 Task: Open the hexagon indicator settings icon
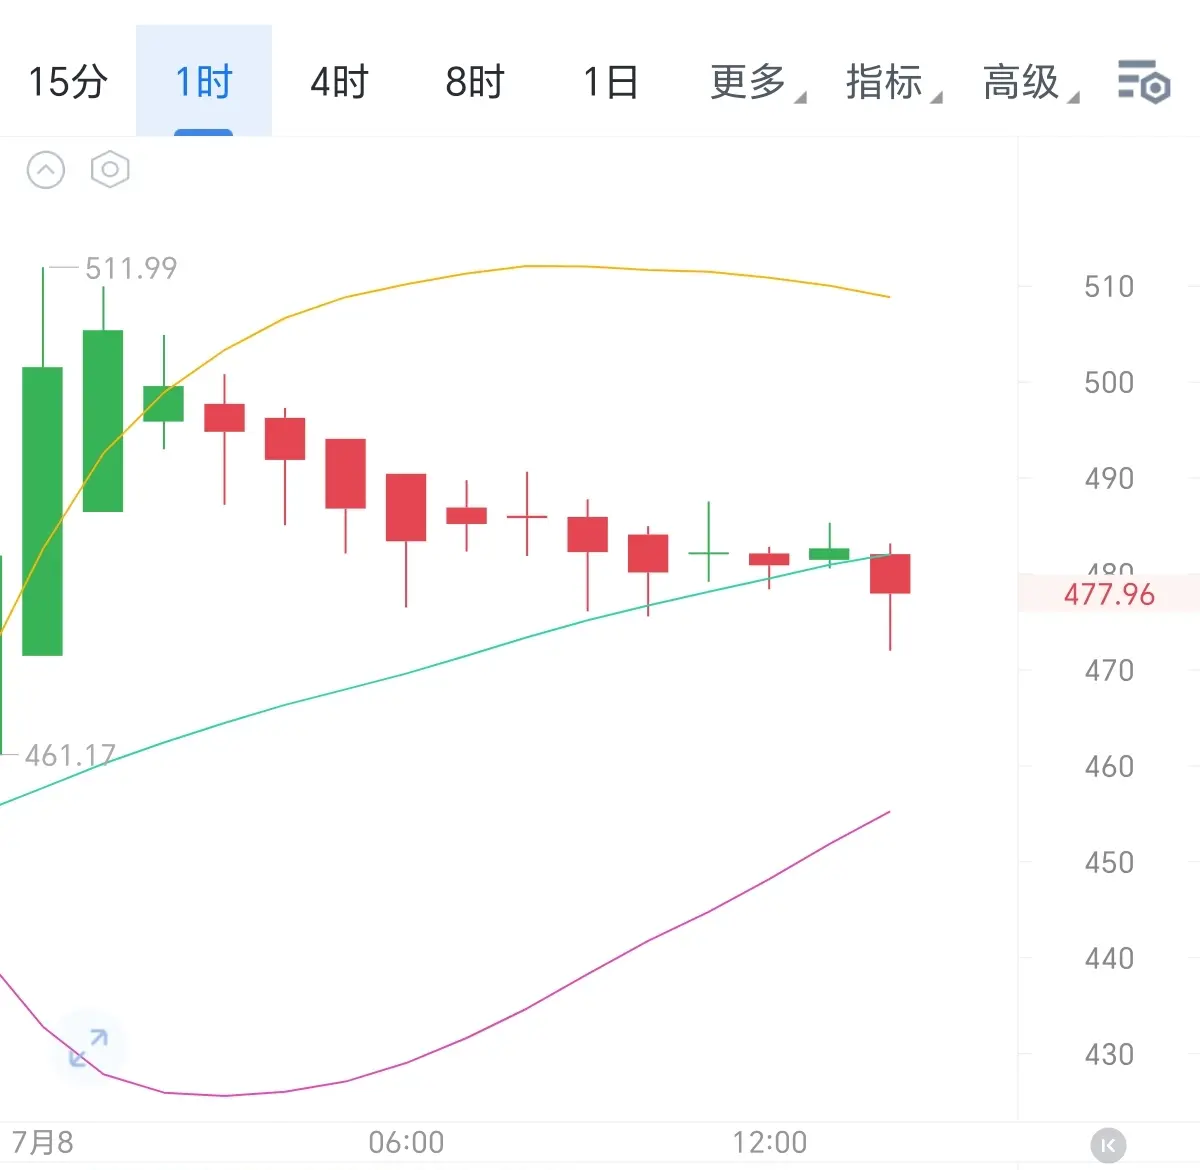pos(110,170)
